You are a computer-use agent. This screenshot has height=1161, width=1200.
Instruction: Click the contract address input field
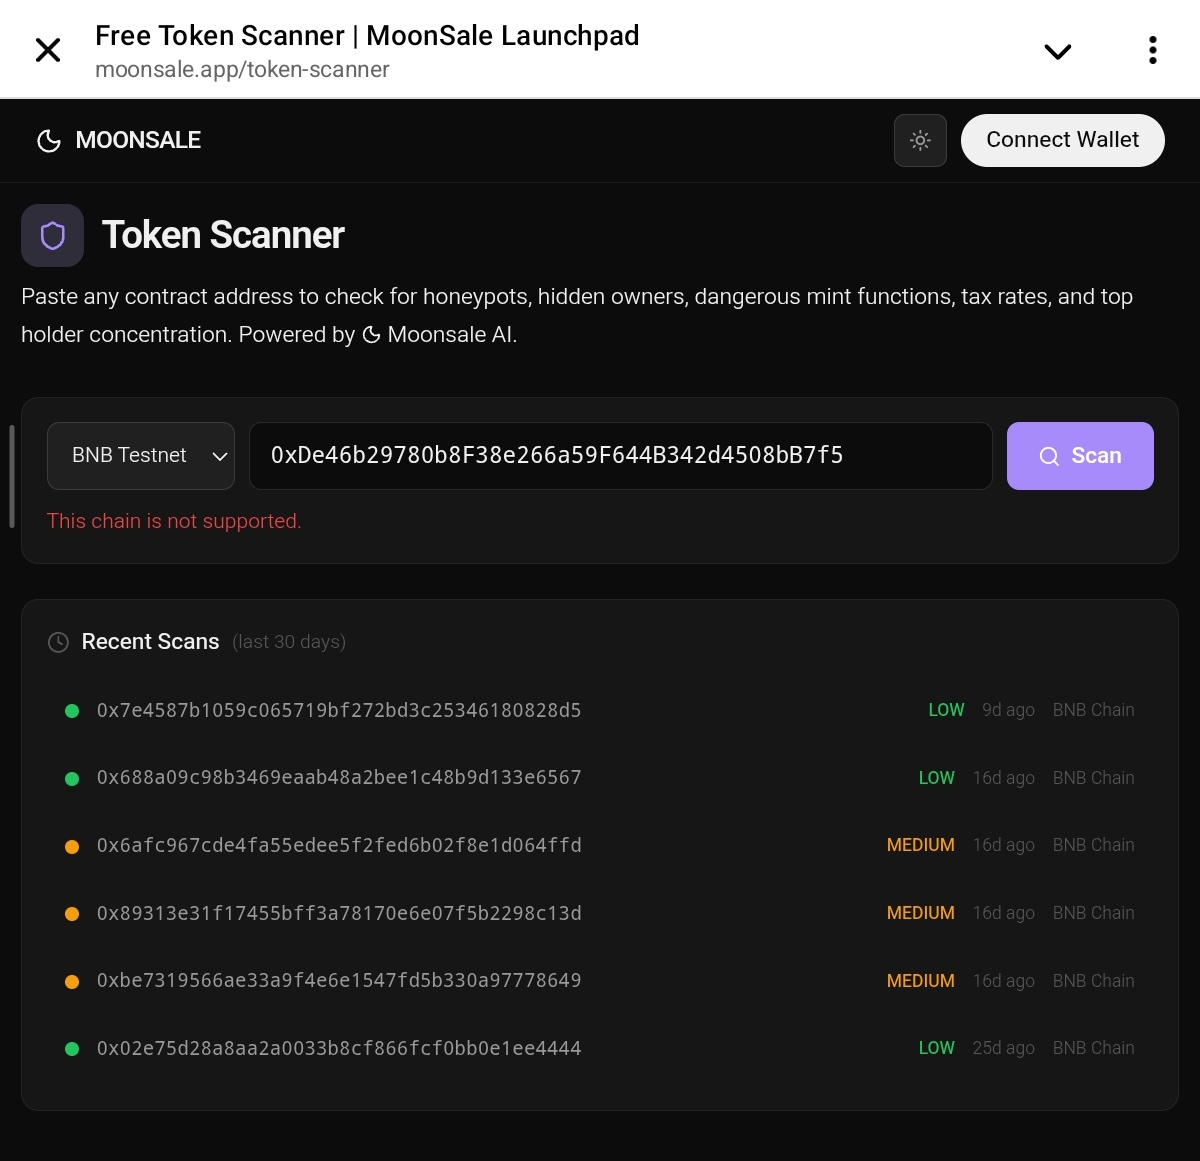620,456
